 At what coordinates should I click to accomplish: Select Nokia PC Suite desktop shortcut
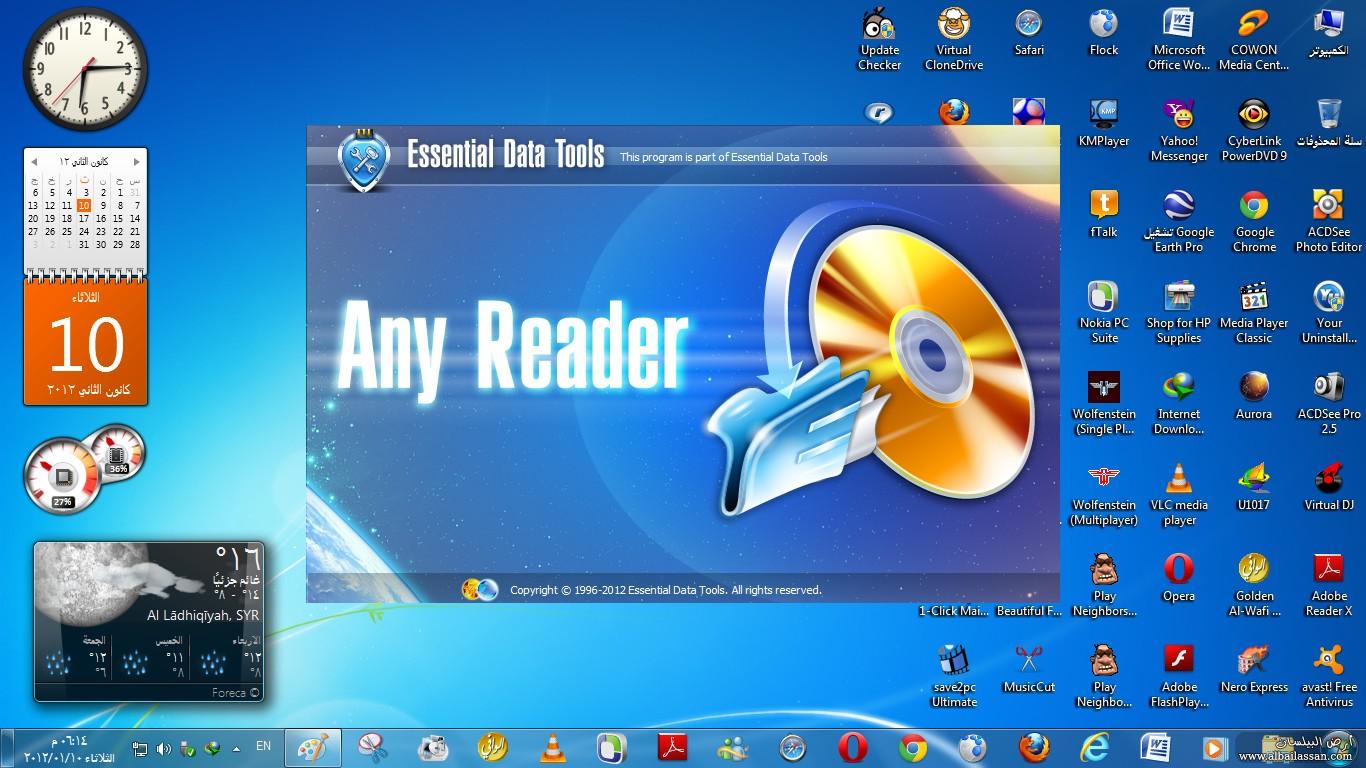1104,313
